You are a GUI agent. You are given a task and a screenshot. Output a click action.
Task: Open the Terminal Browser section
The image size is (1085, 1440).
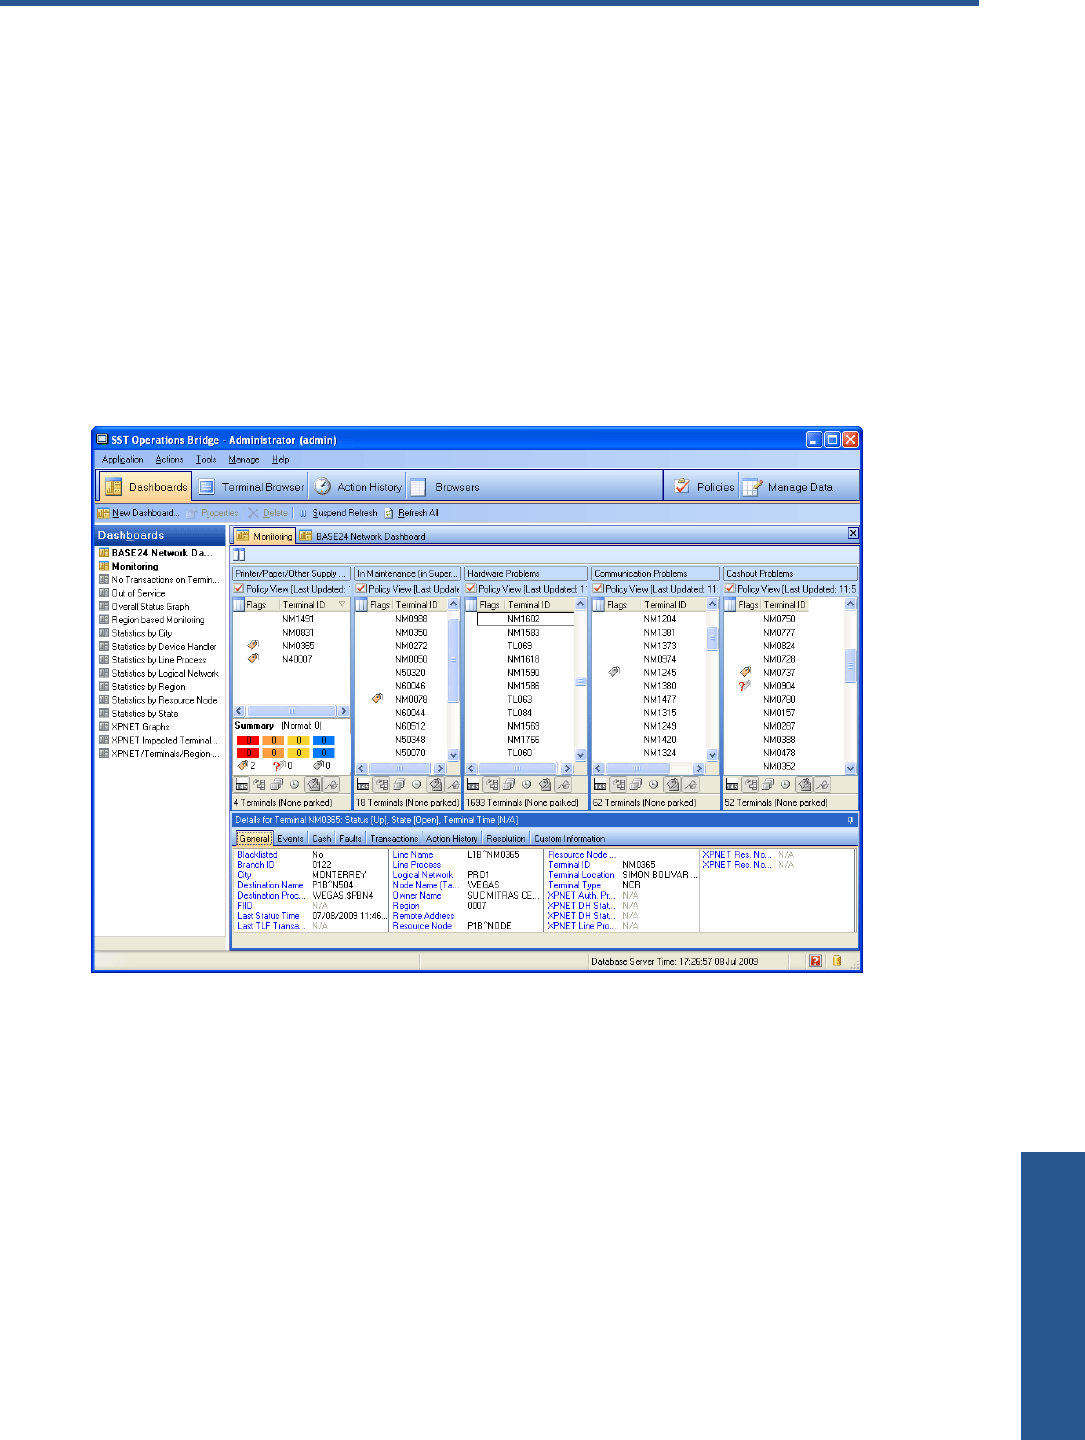pos(251,487)
